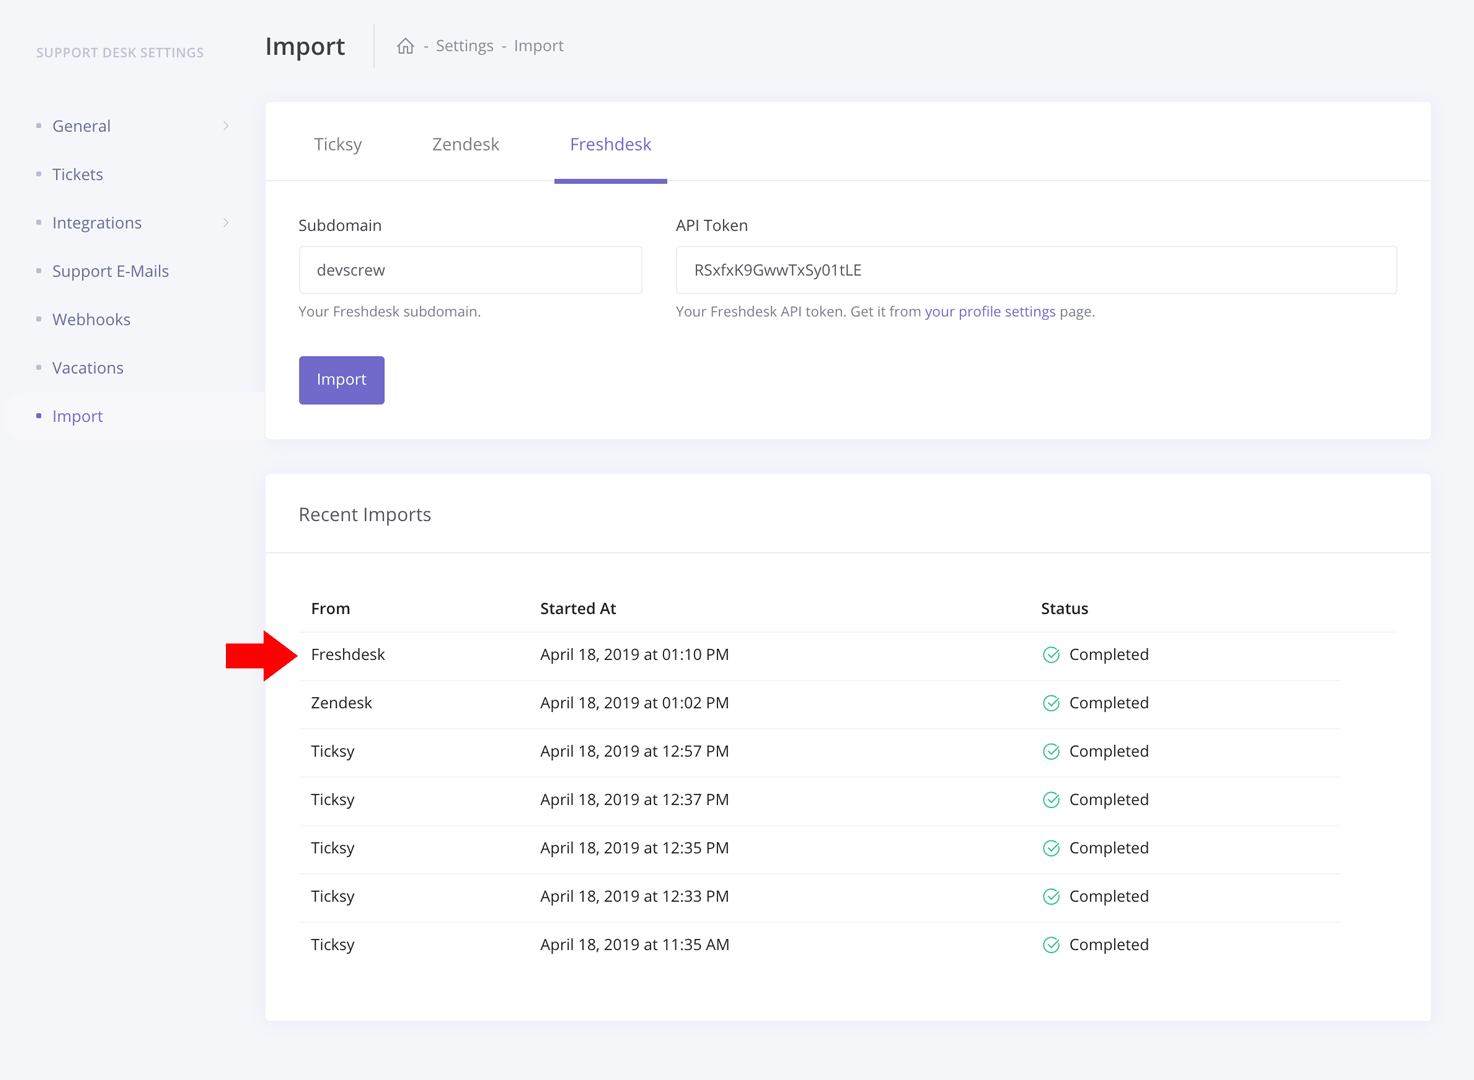Open Integrations in the sidebar

point(97,223)
